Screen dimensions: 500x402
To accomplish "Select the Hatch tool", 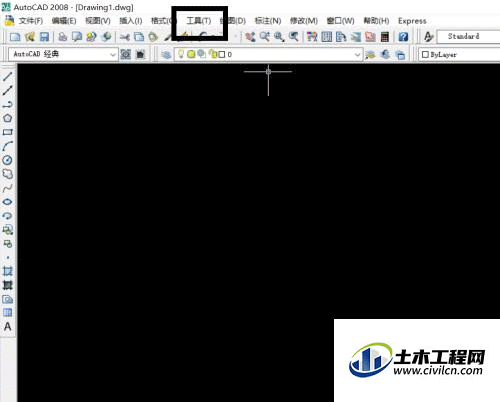I will [8, 271].
